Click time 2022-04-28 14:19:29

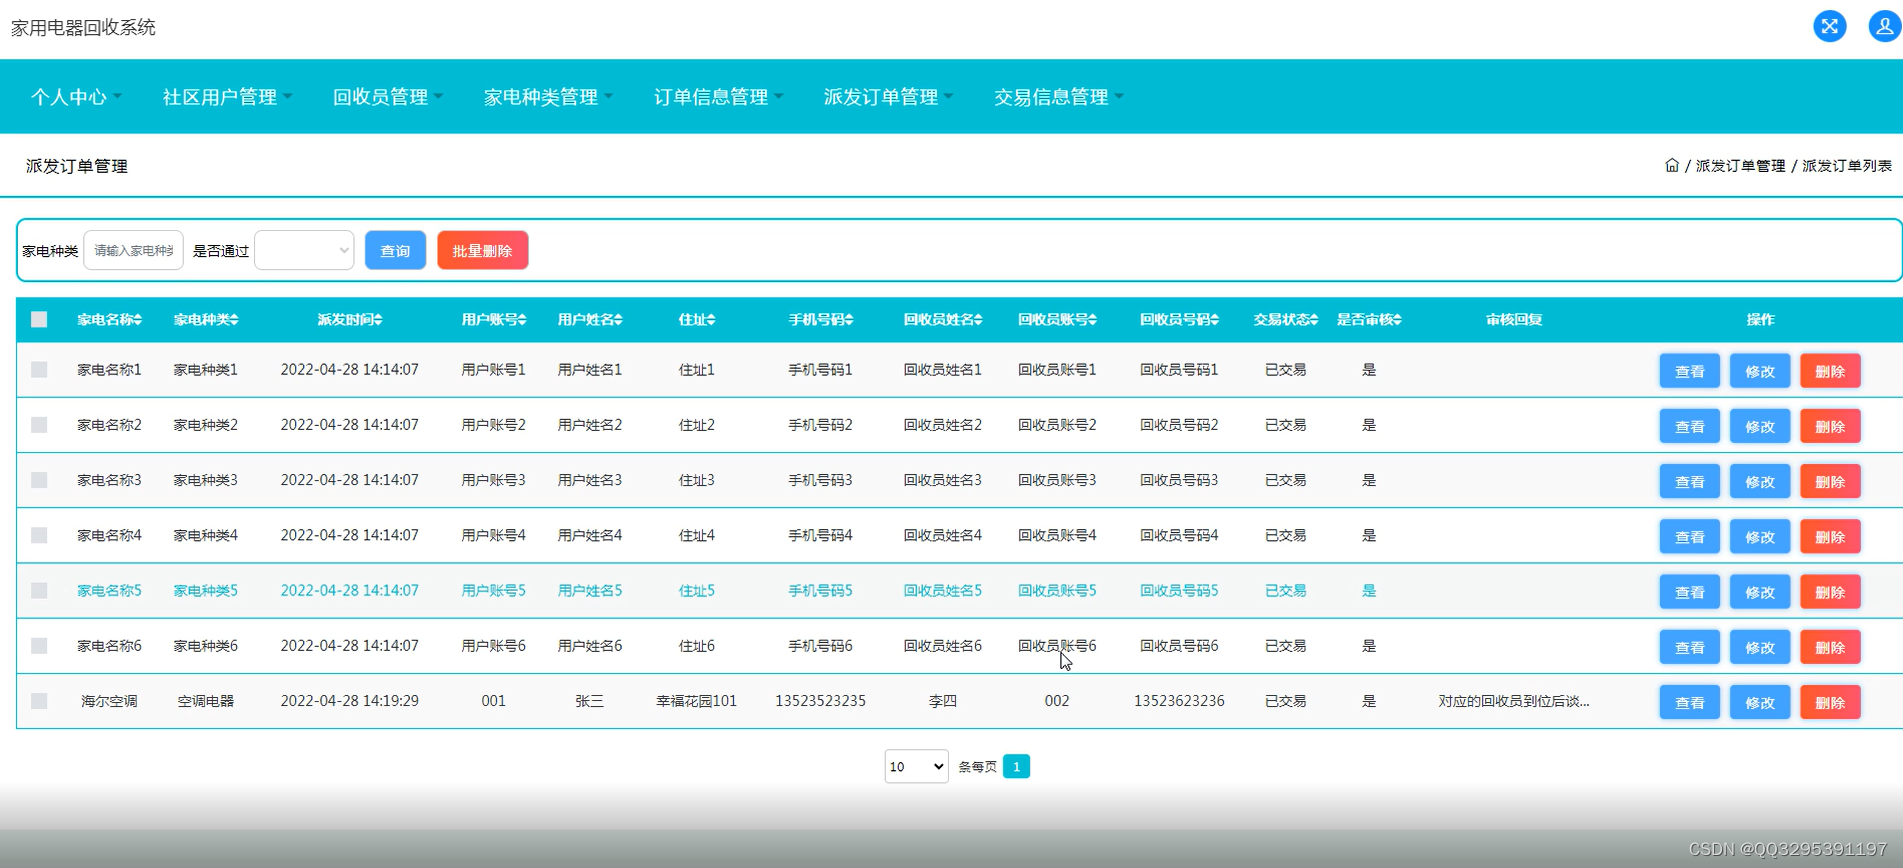[x=349, y=701]
